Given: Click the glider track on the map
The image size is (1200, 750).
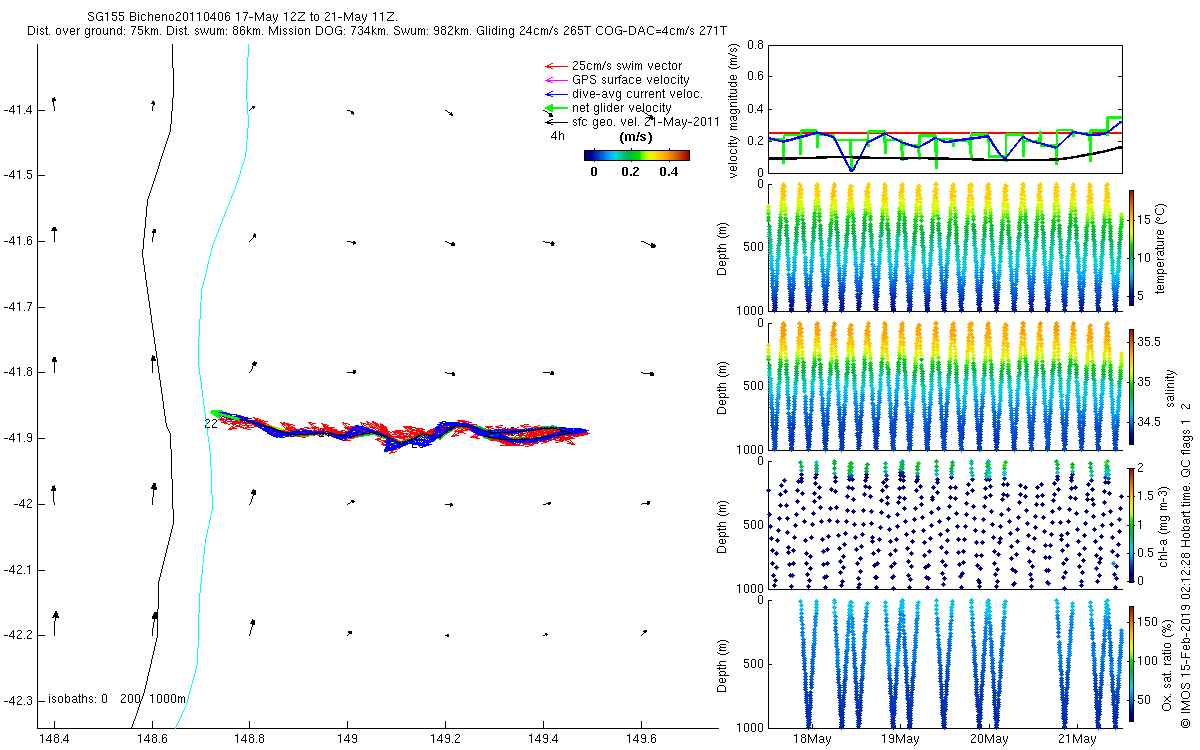Looking at the screenshot, I should click(x=400, y=431).
